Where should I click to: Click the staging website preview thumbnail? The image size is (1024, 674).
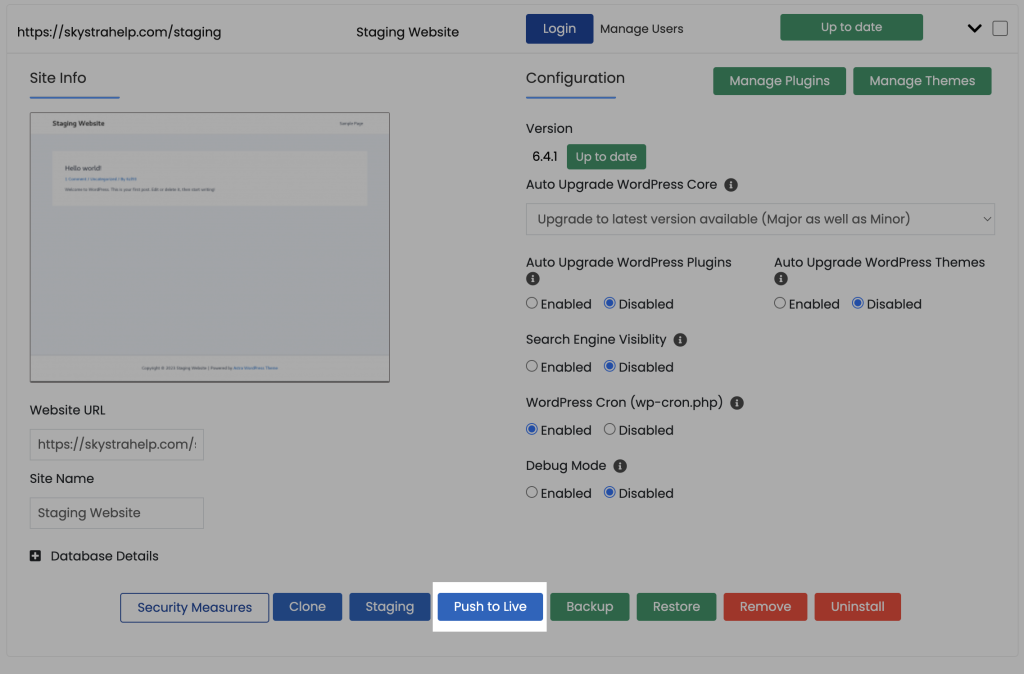pos(210,247)
